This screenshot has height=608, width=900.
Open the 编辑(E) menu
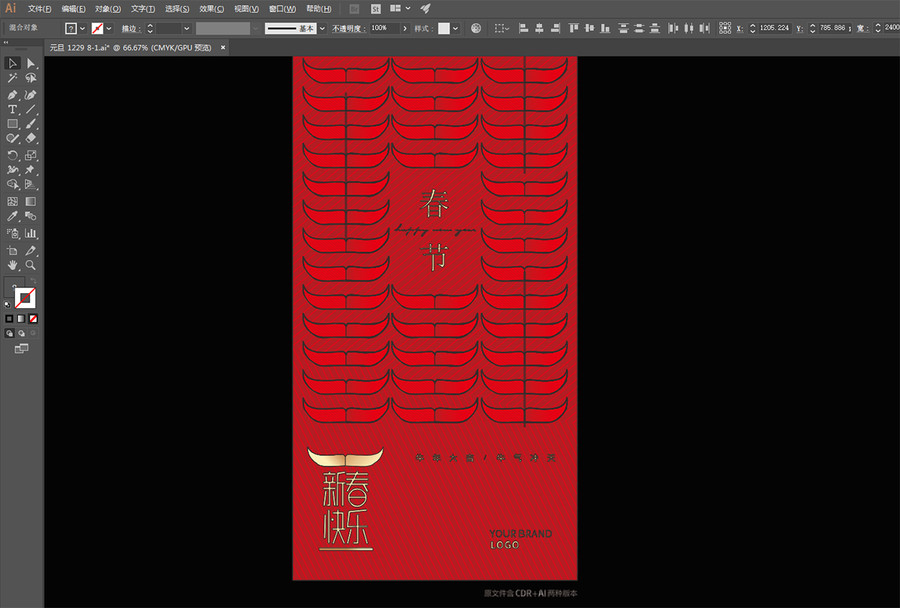[73, 9]
